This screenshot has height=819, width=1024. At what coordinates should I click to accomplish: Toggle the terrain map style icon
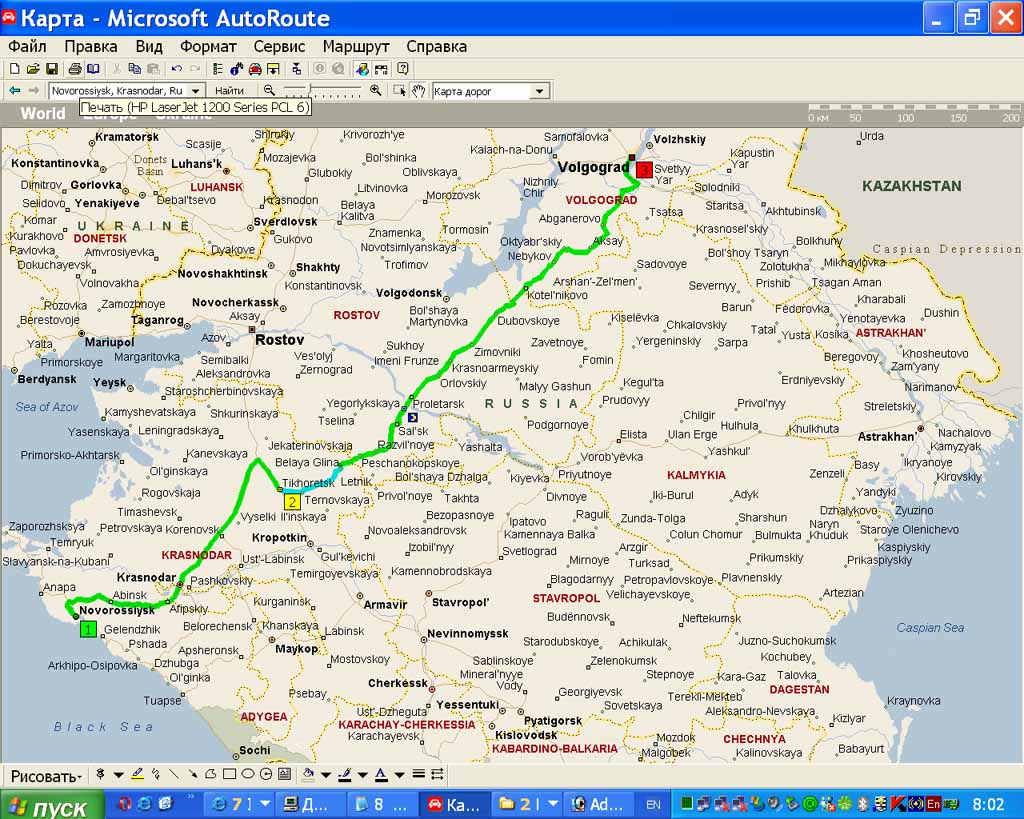[362, 69]
